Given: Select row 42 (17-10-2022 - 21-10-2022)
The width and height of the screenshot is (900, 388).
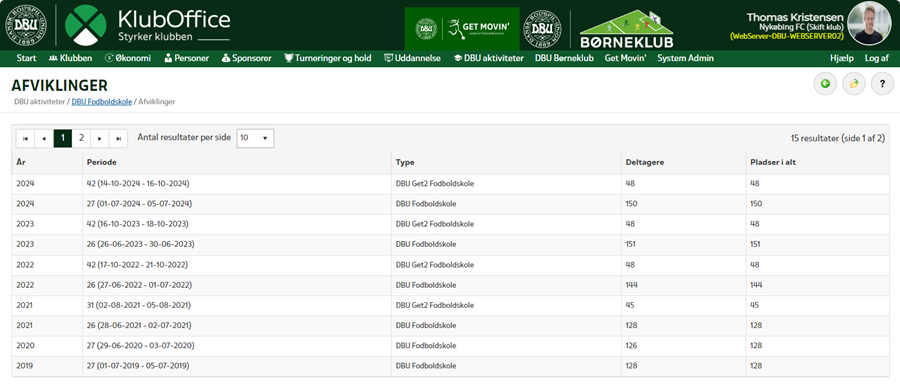Looking at the screenshot, I should click(x=450, y=265).
